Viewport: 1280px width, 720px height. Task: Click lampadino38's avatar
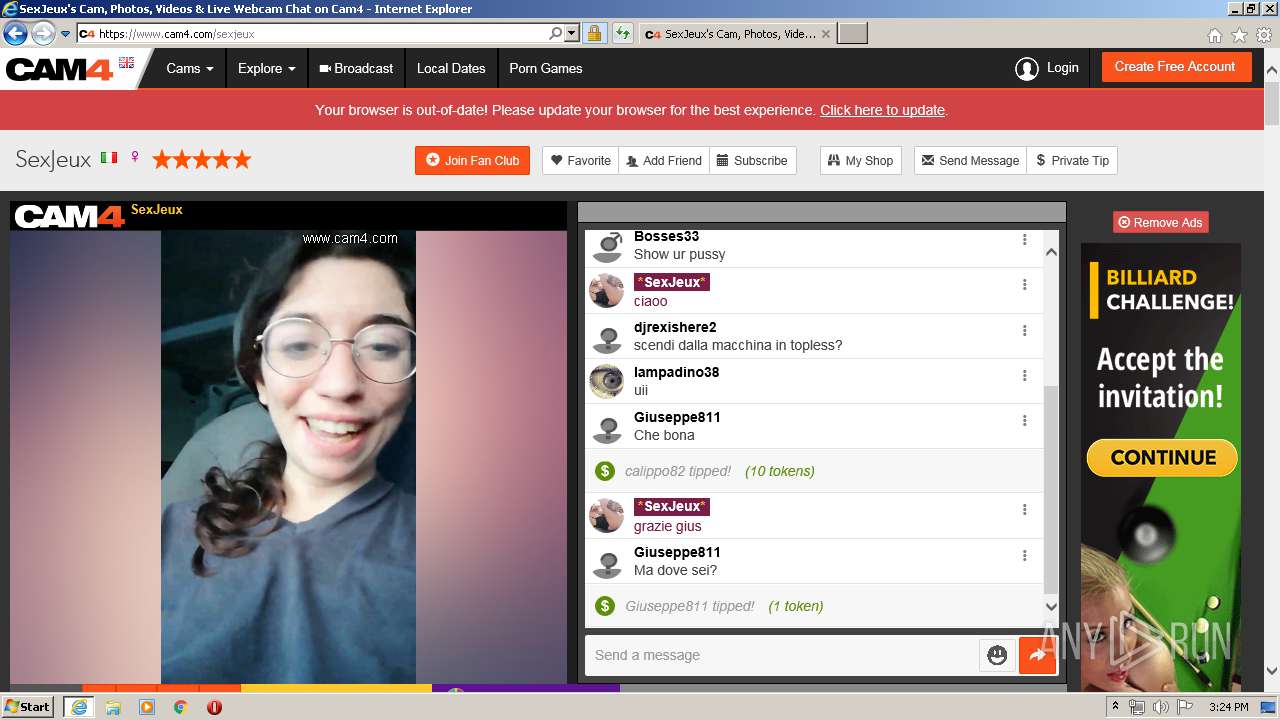pos(607,381)
